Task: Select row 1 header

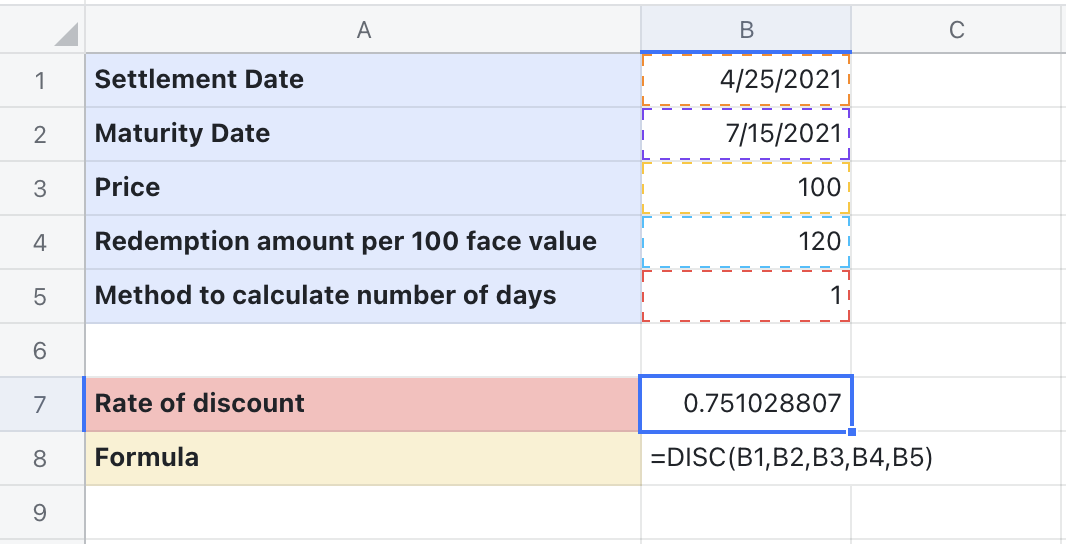Action: [42, 80]
